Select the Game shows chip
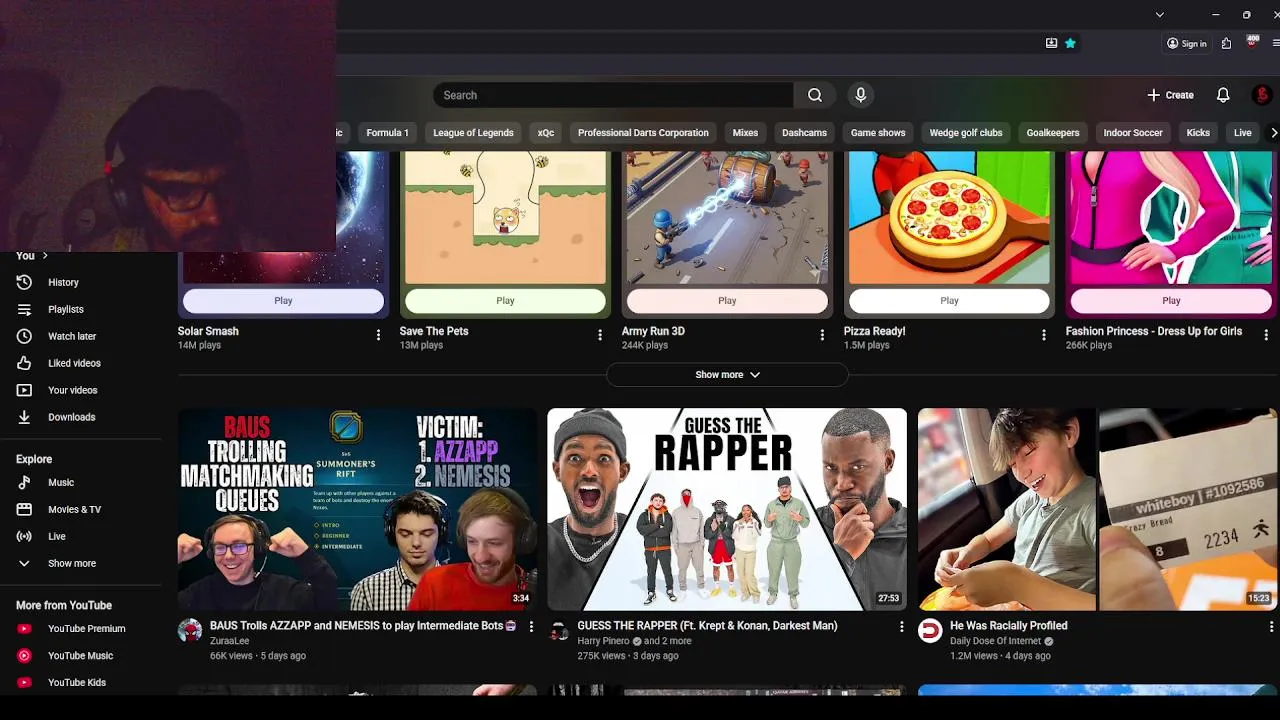Viewport: 1280px width, 720px height. coord(878,133)
